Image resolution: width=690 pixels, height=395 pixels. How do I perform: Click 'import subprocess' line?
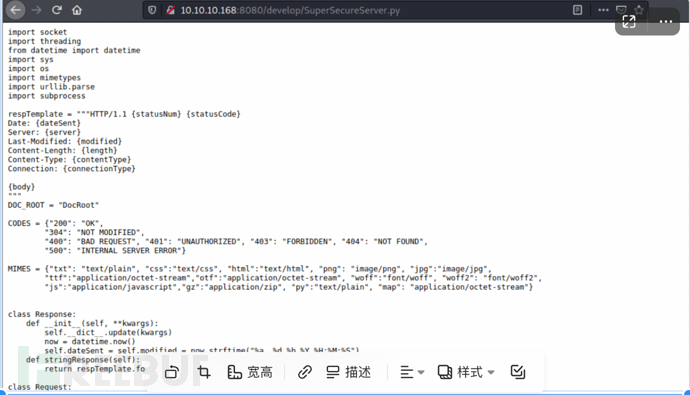click(x=47, y=96)
